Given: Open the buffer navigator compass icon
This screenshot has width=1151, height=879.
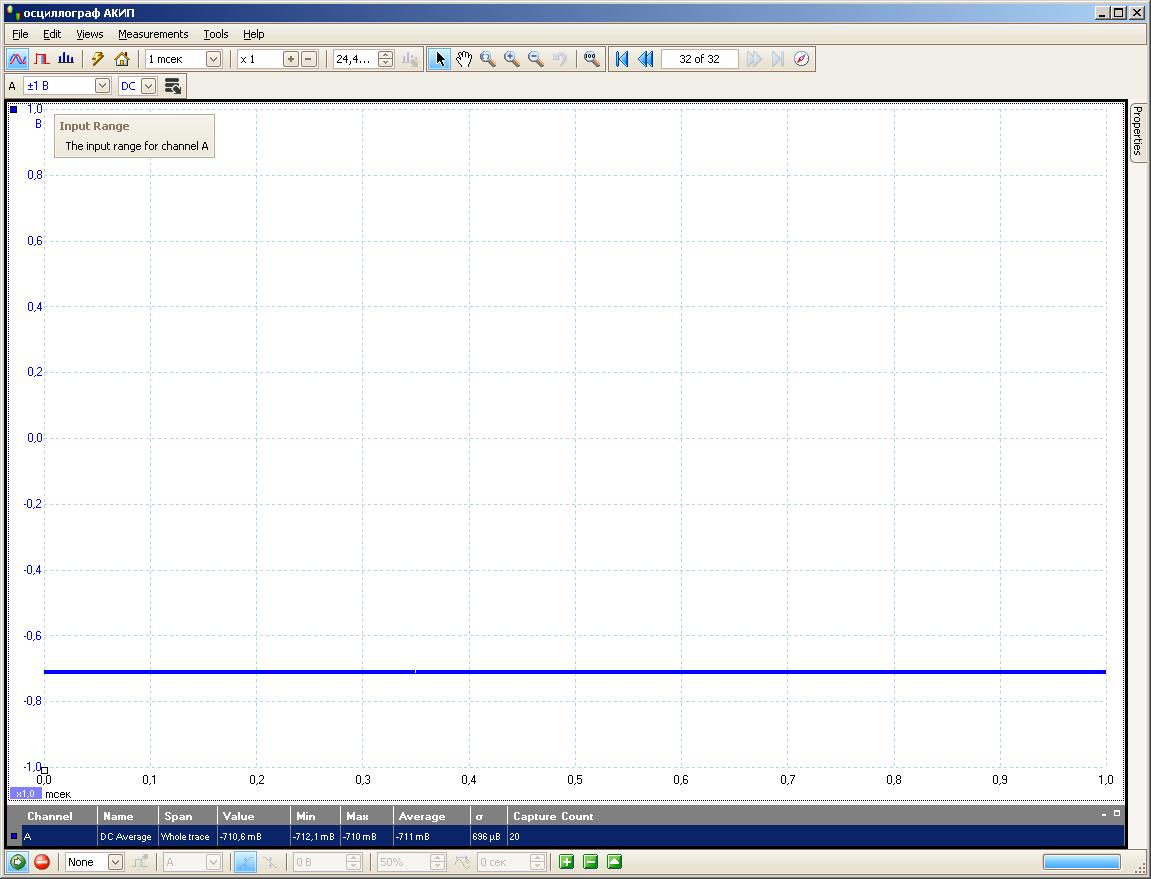Looking at the screenshot, I should pos(801,59).
